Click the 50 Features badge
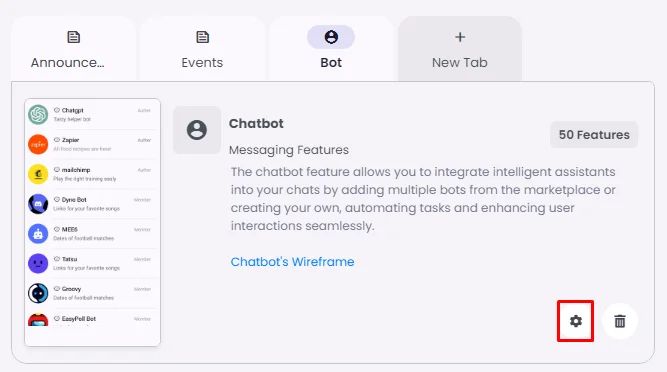 coord(594,135)
